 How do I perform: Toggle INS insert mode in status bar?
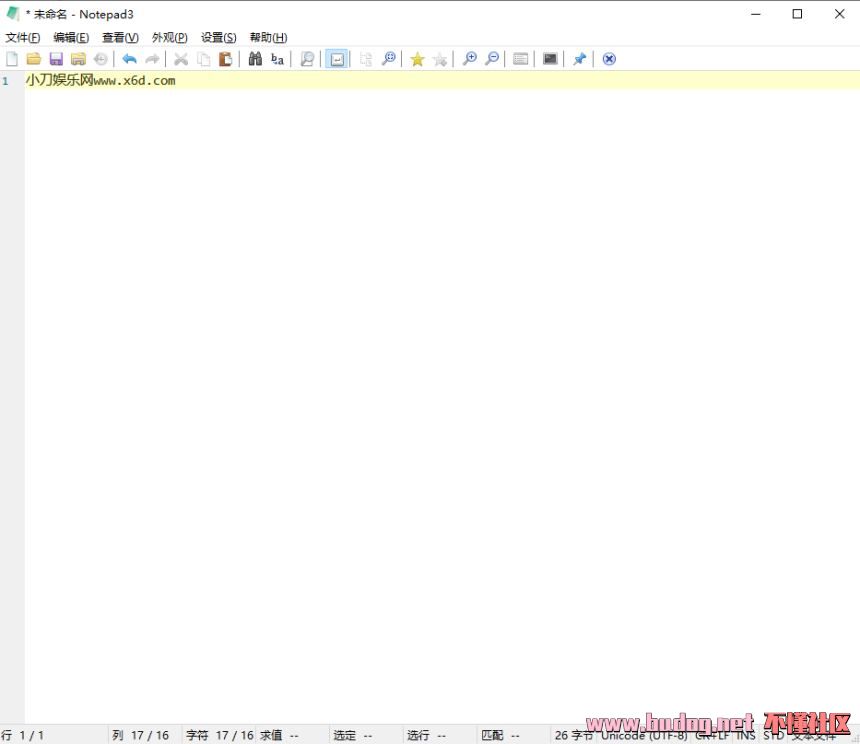[x=746, y=735]
